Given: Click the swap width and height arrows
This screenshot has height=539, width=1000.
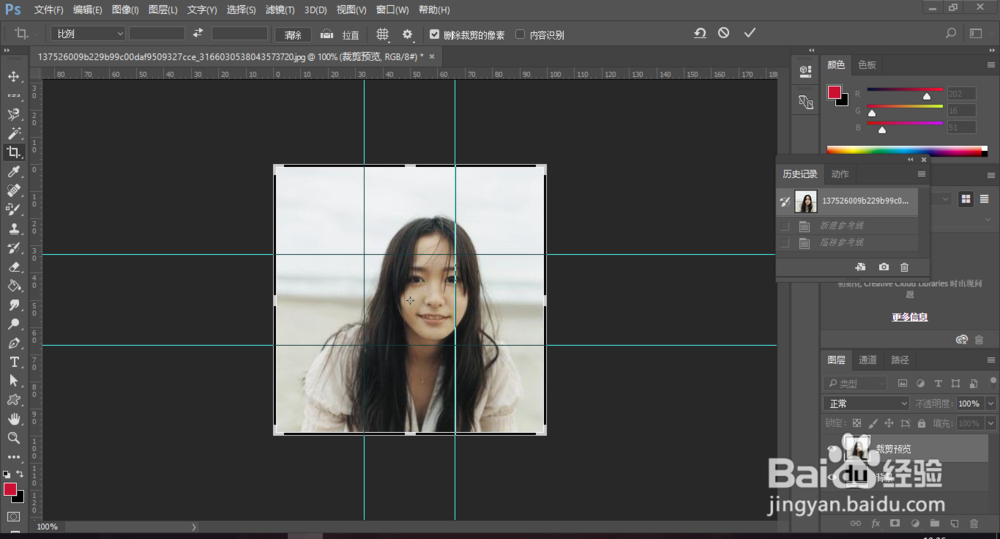Looking at the screenshot, I should coord(198,33).
